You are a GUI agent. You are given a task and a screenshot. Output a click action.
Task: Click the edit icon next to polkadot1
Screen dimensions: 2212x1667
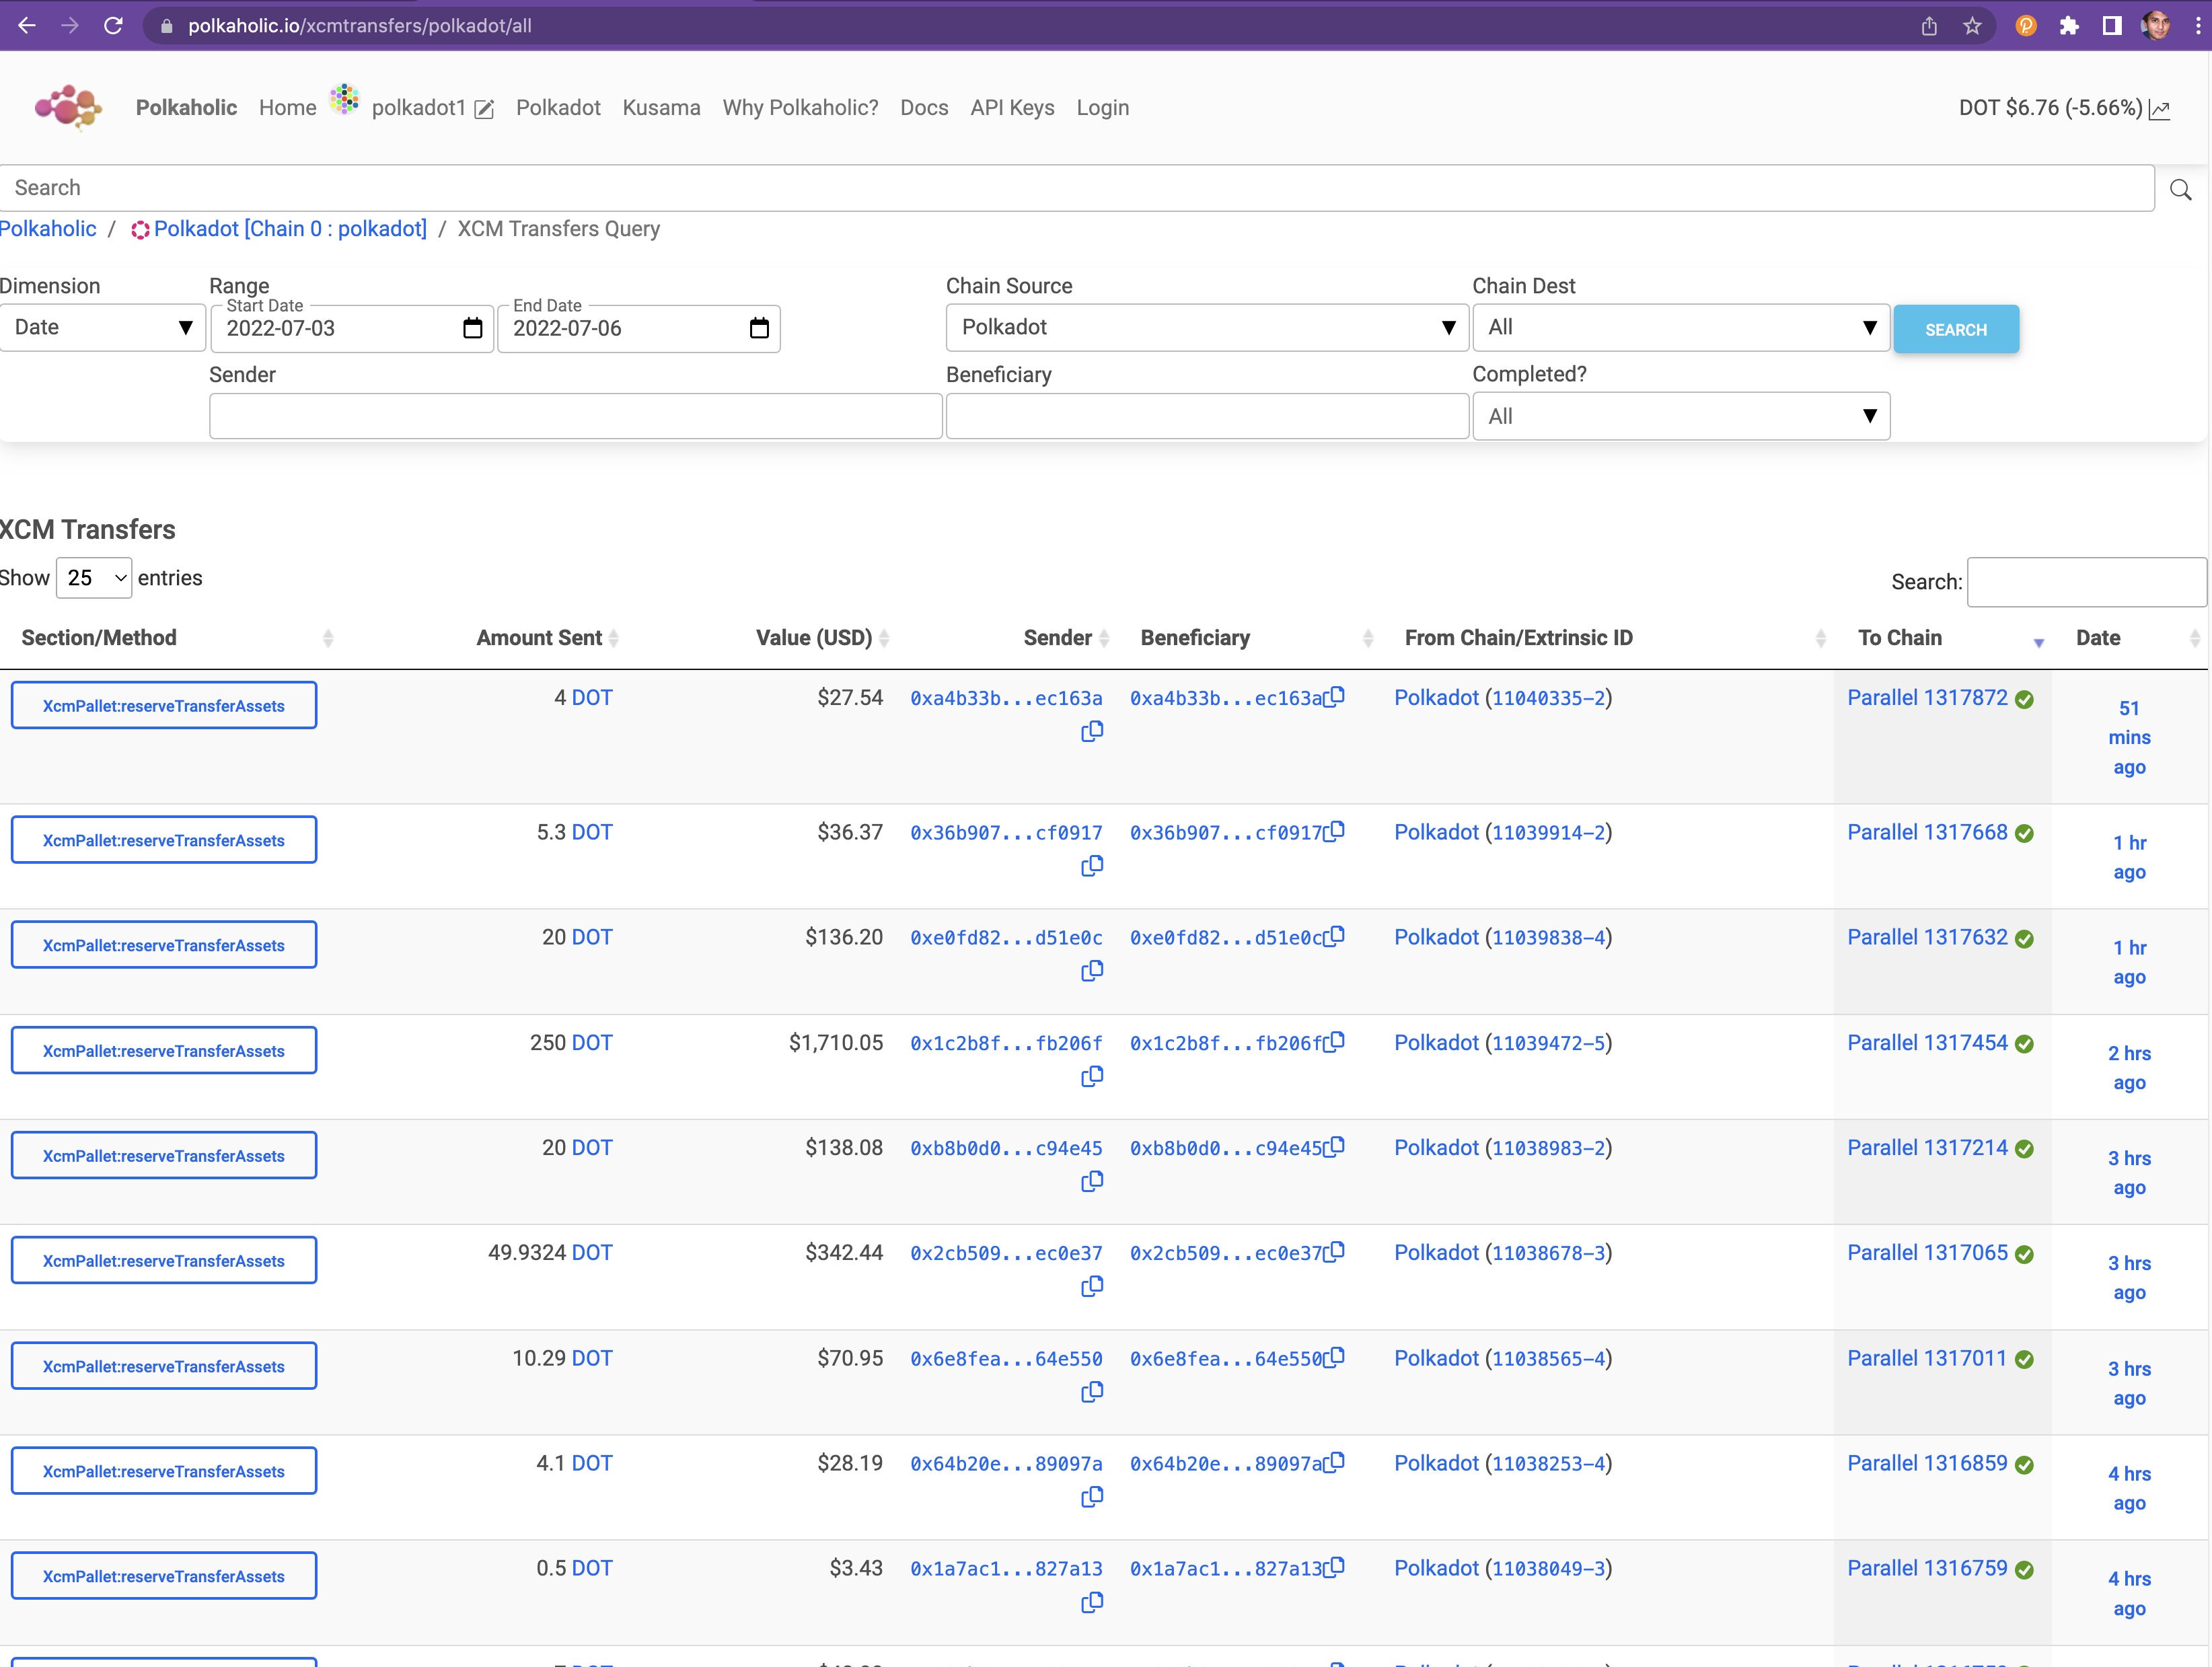pyautogui.click(x=485, y=109)
